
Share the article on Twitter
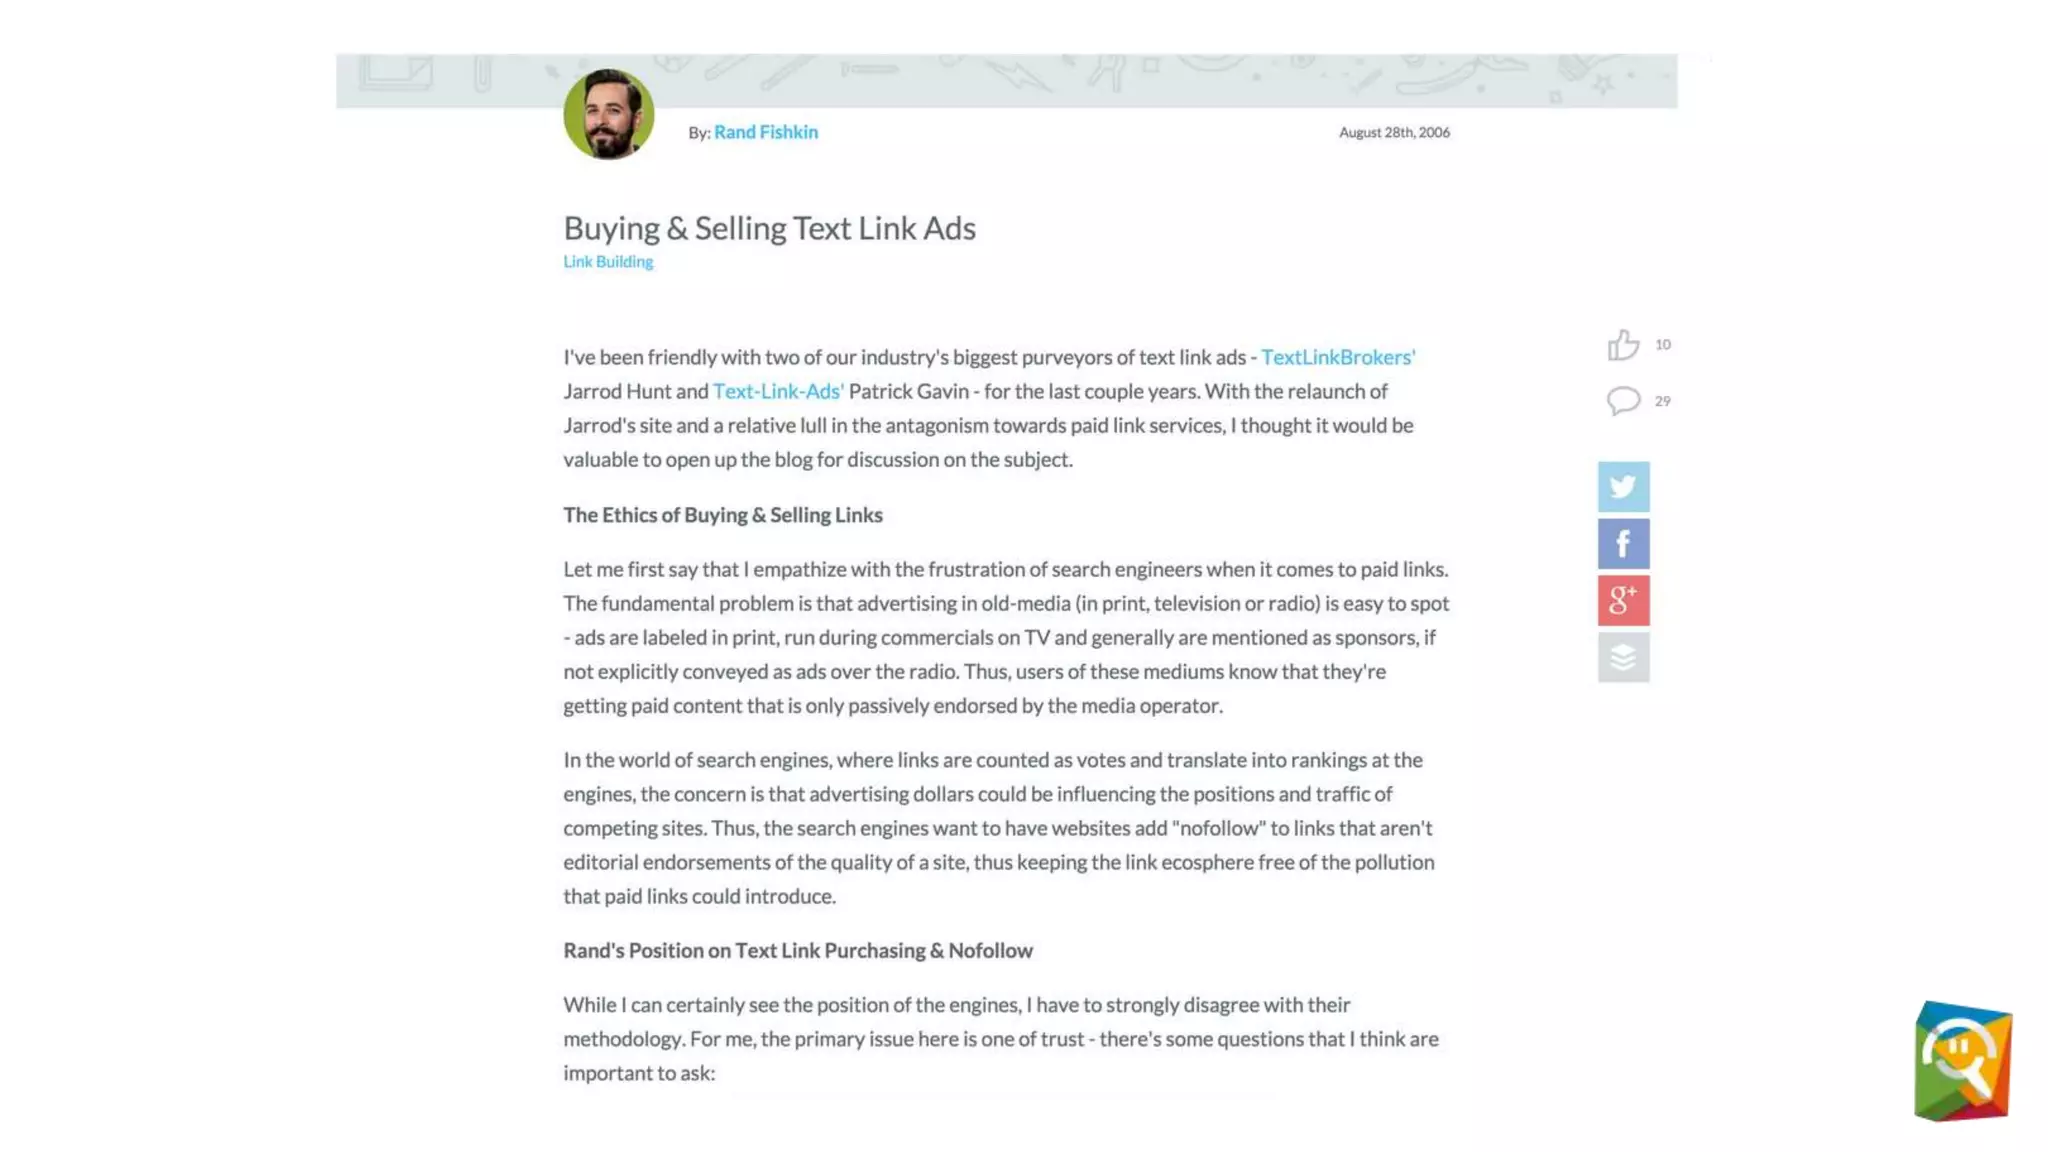(1623, 487)
